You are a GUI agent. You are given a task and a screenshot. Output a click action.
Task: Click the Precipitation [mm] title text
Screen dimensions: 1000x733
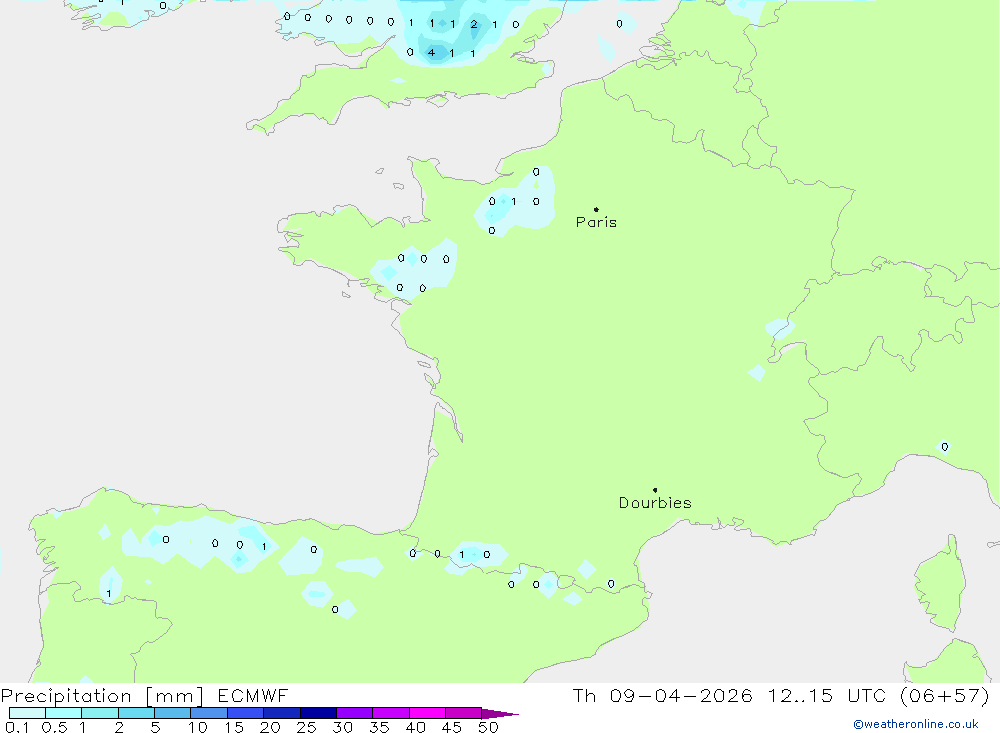(102, 695)
